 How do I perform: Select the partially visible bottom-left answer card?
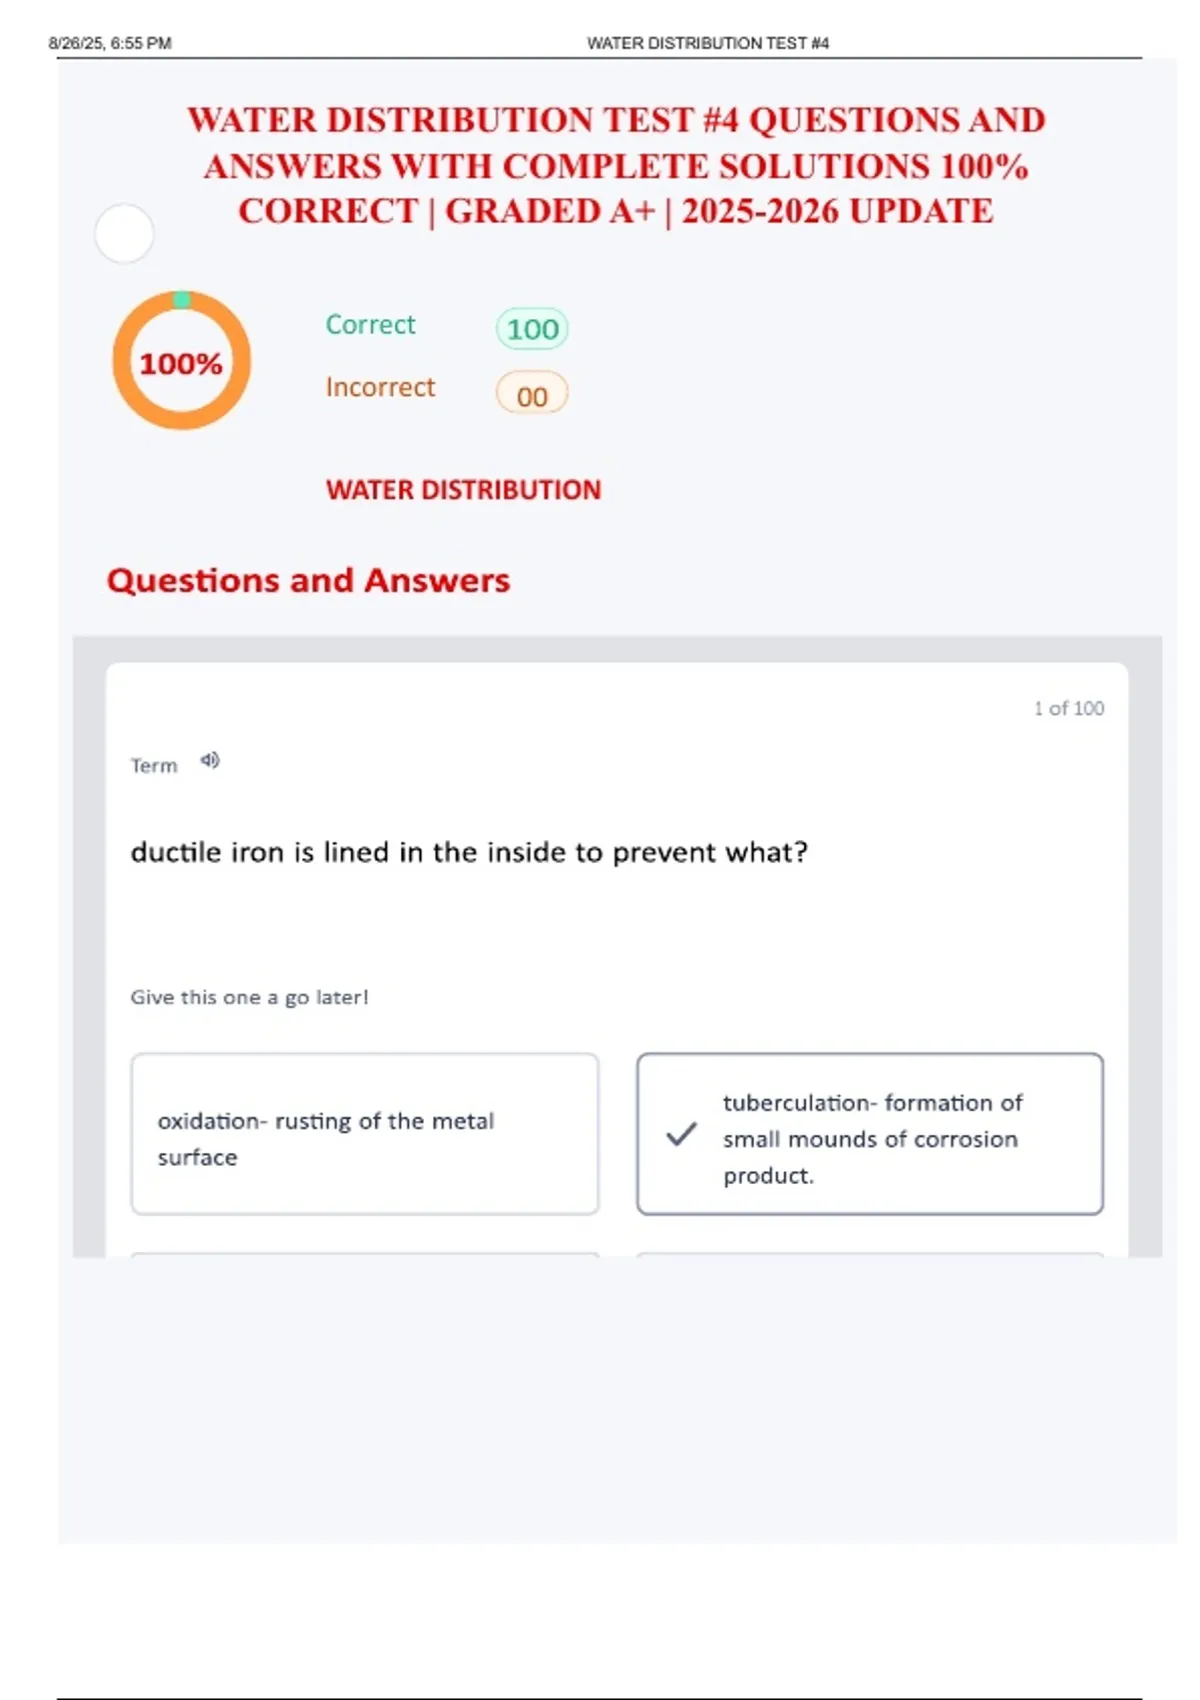click(x=365, y=1254)
